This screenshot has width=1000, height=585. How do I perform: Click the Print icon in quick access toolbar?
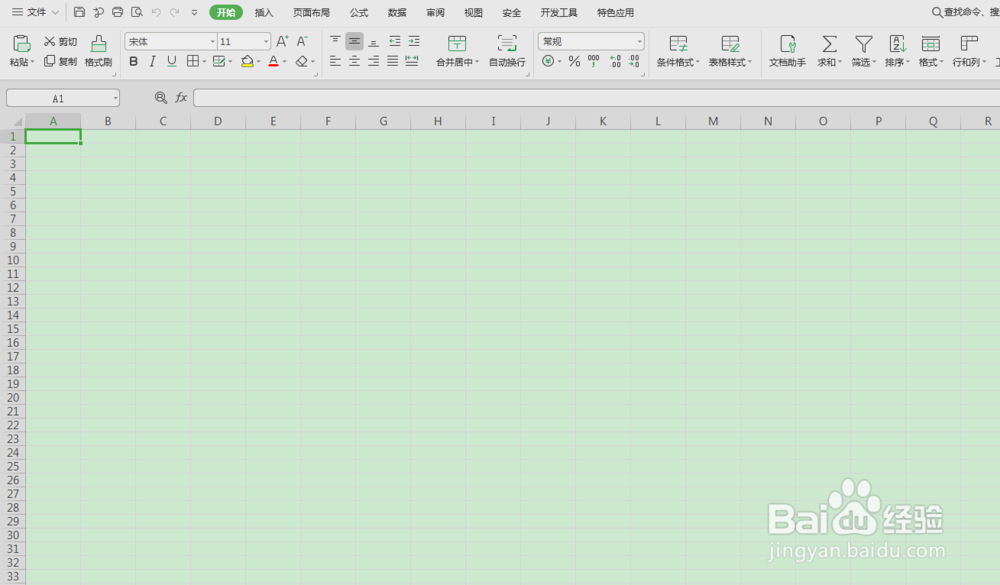(117, 12)
